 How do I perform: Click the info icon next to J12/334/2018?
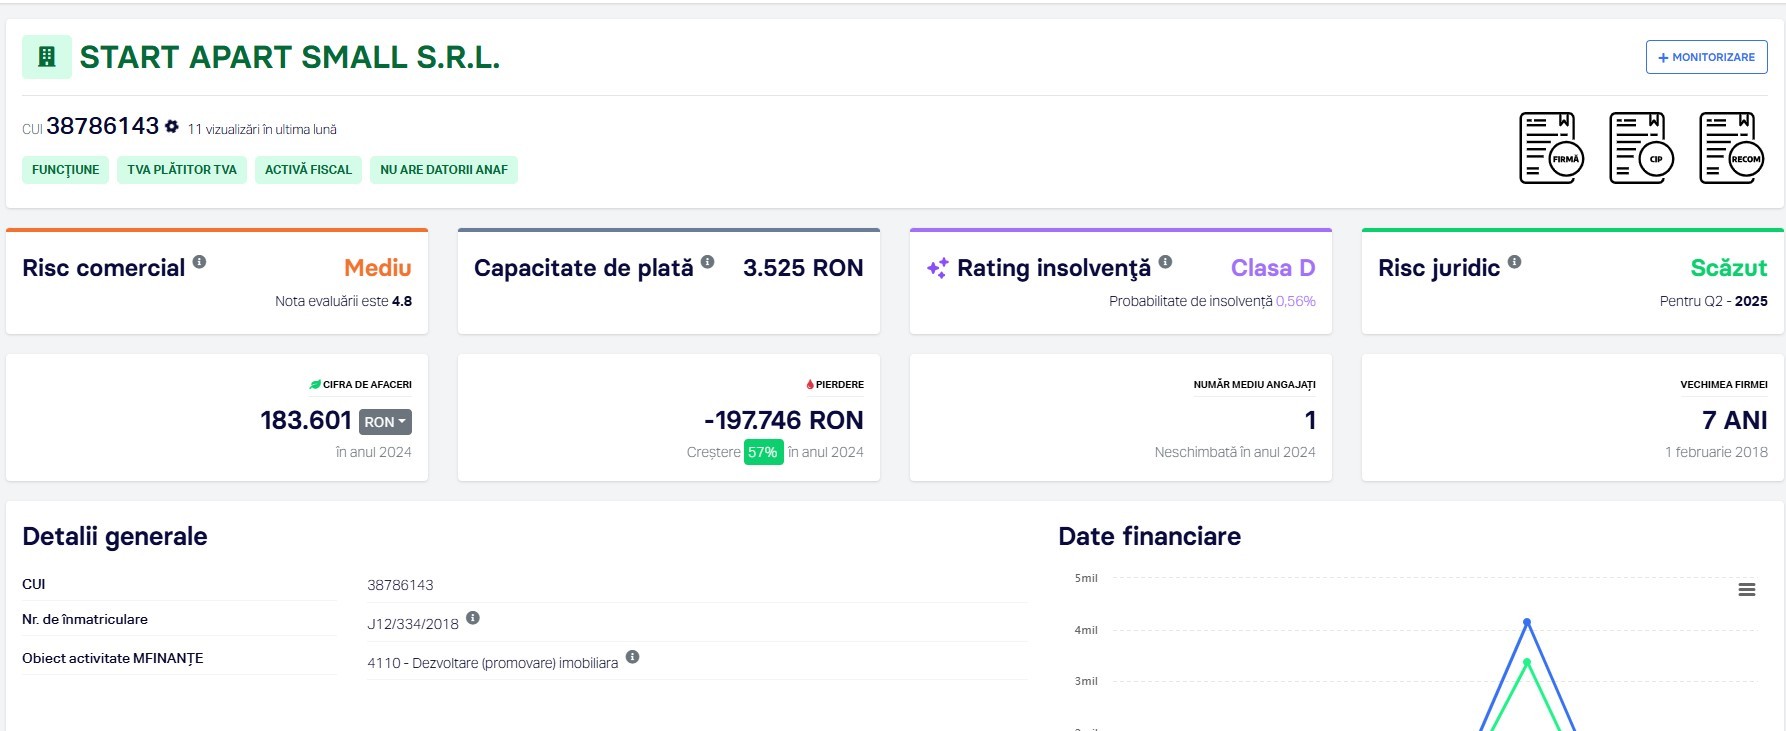[473, 618]
